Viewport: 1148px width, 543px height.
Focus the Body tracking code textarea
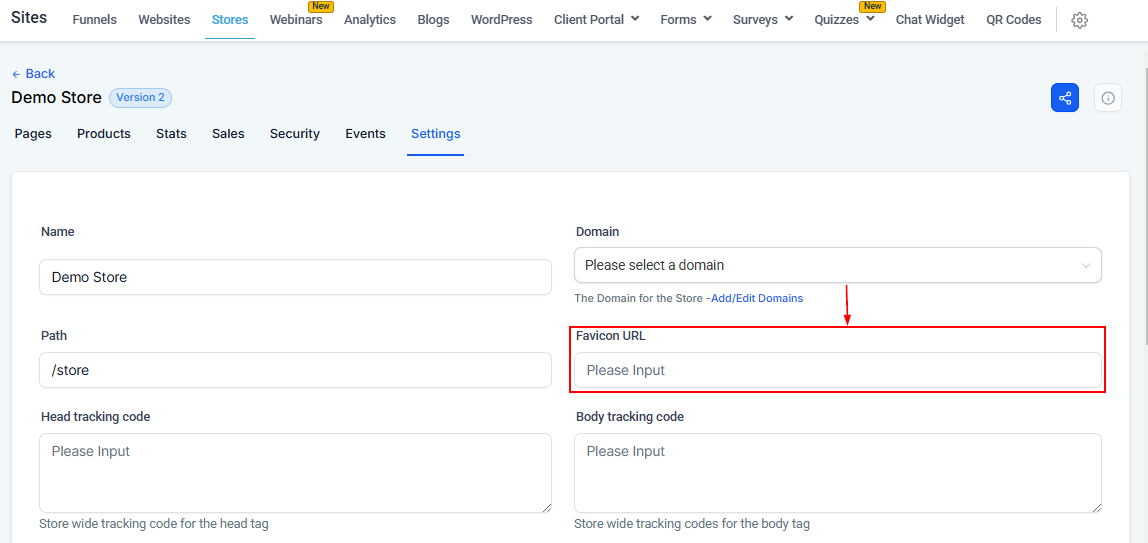(x=837, y=473)
